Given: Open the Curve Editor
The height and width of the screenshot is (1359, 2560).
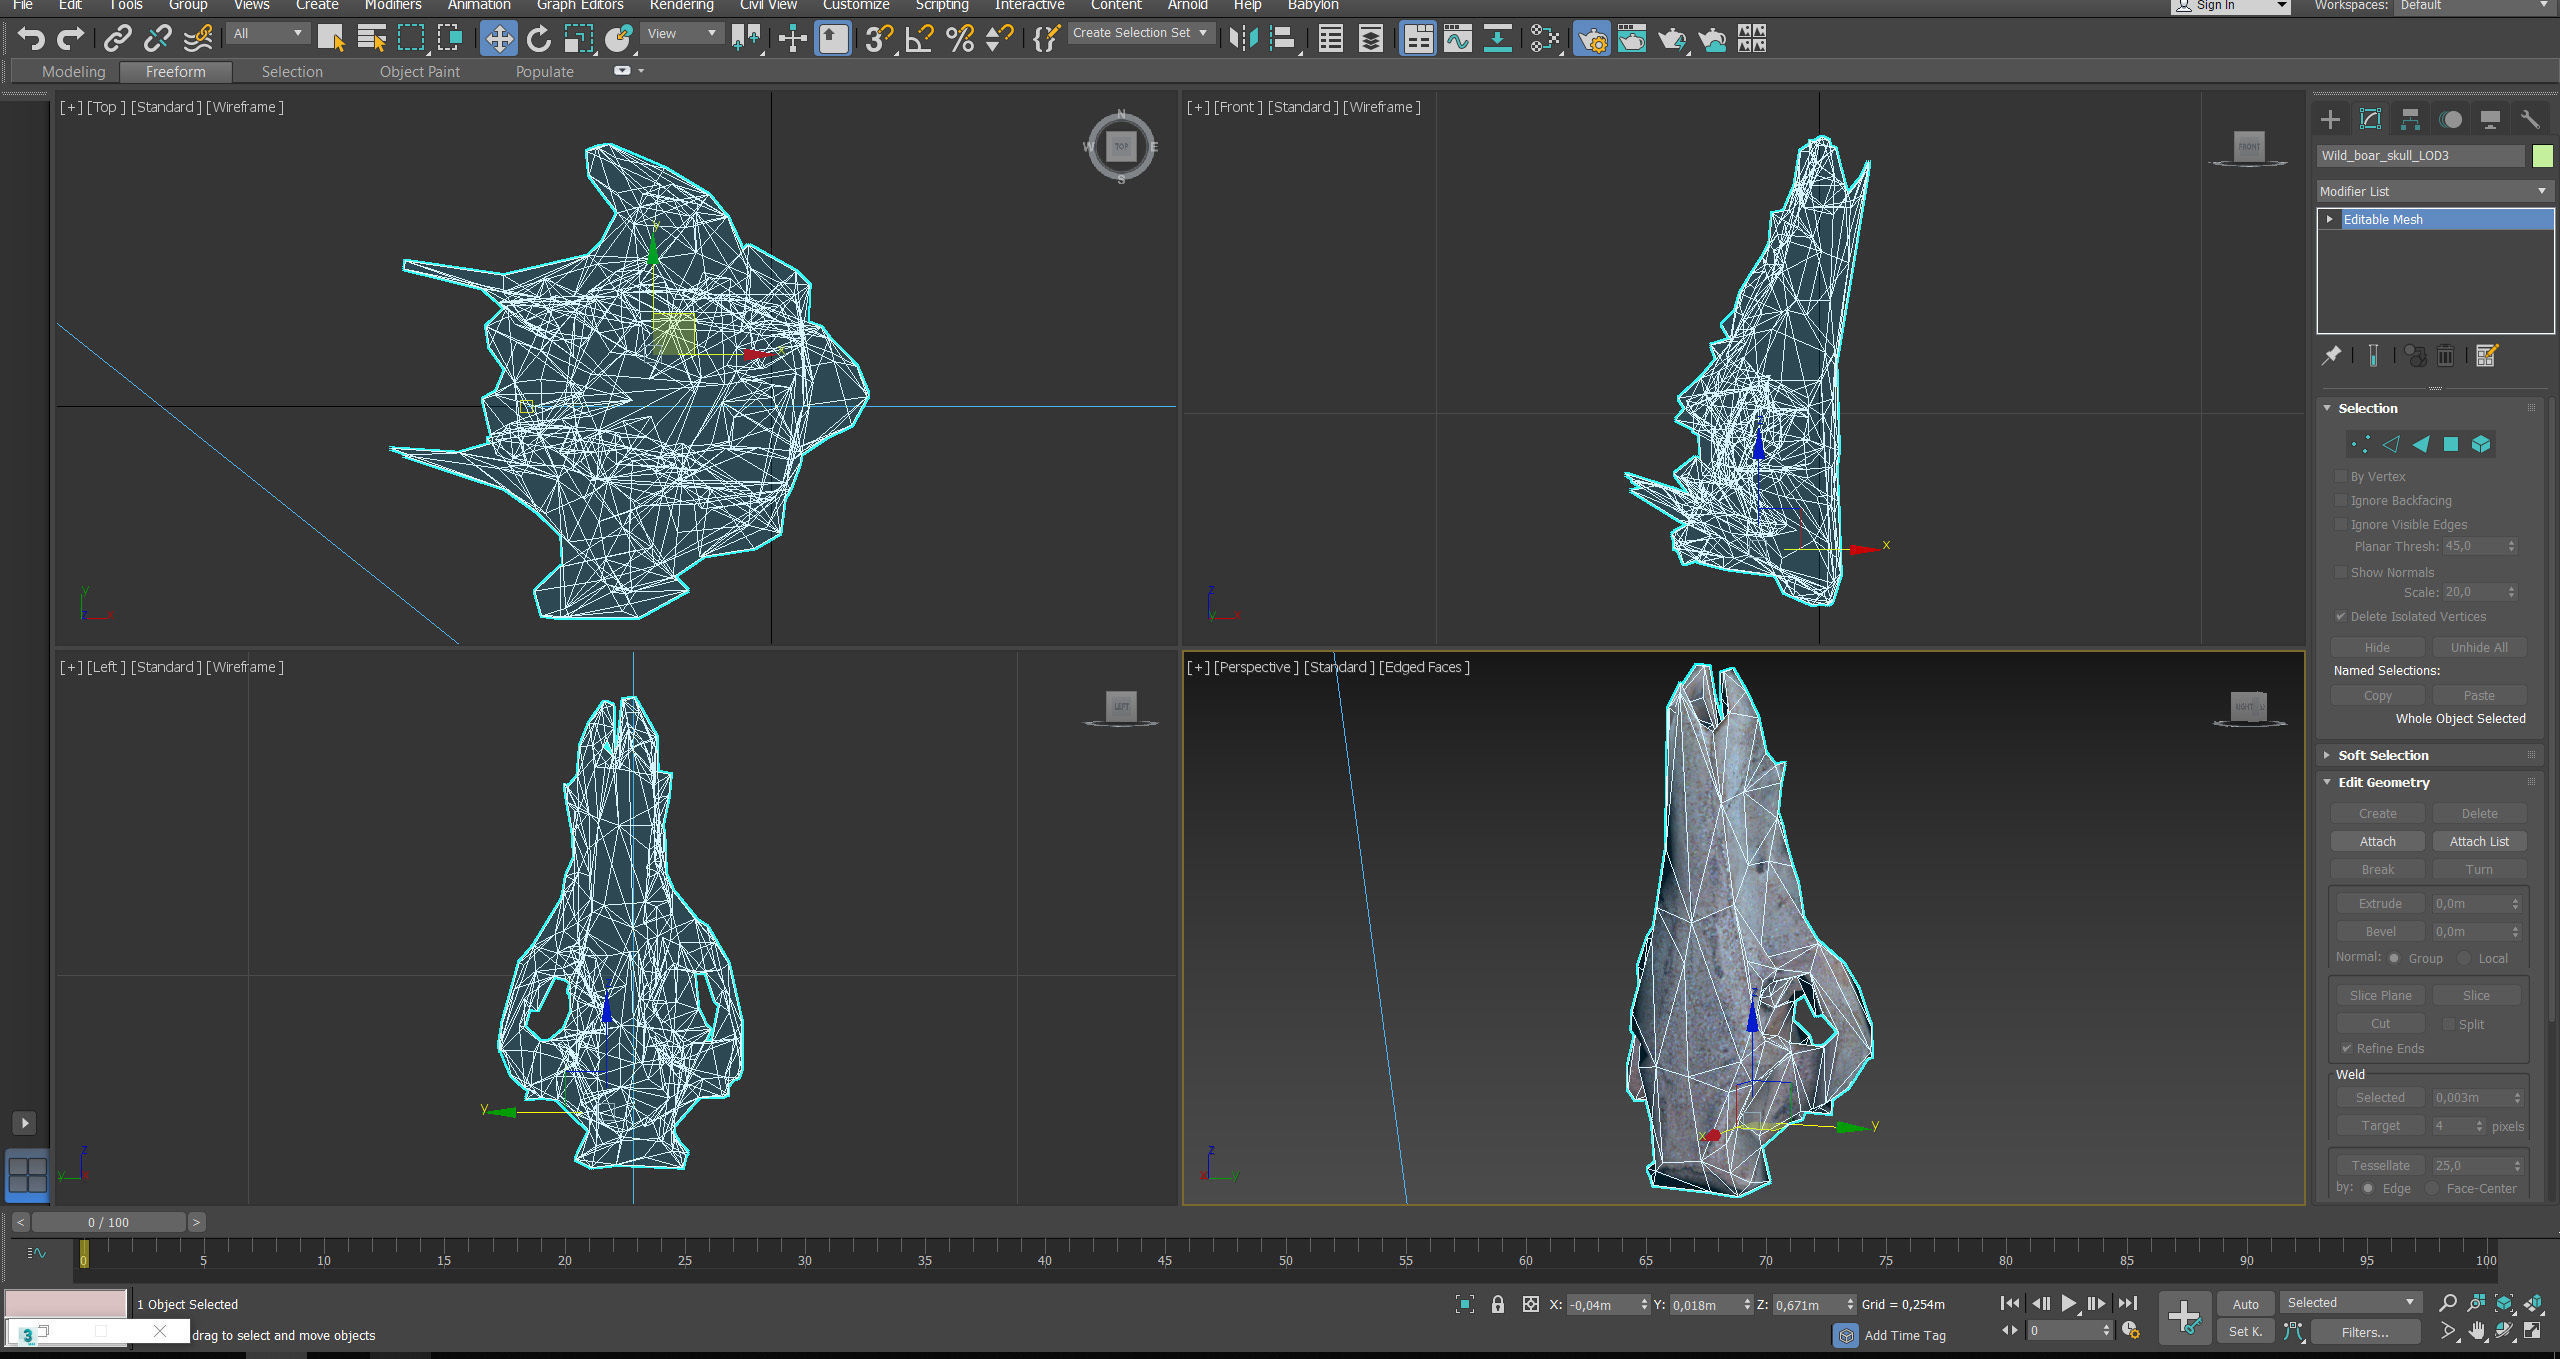Looking at the screenshot, I should (1458, 39).
